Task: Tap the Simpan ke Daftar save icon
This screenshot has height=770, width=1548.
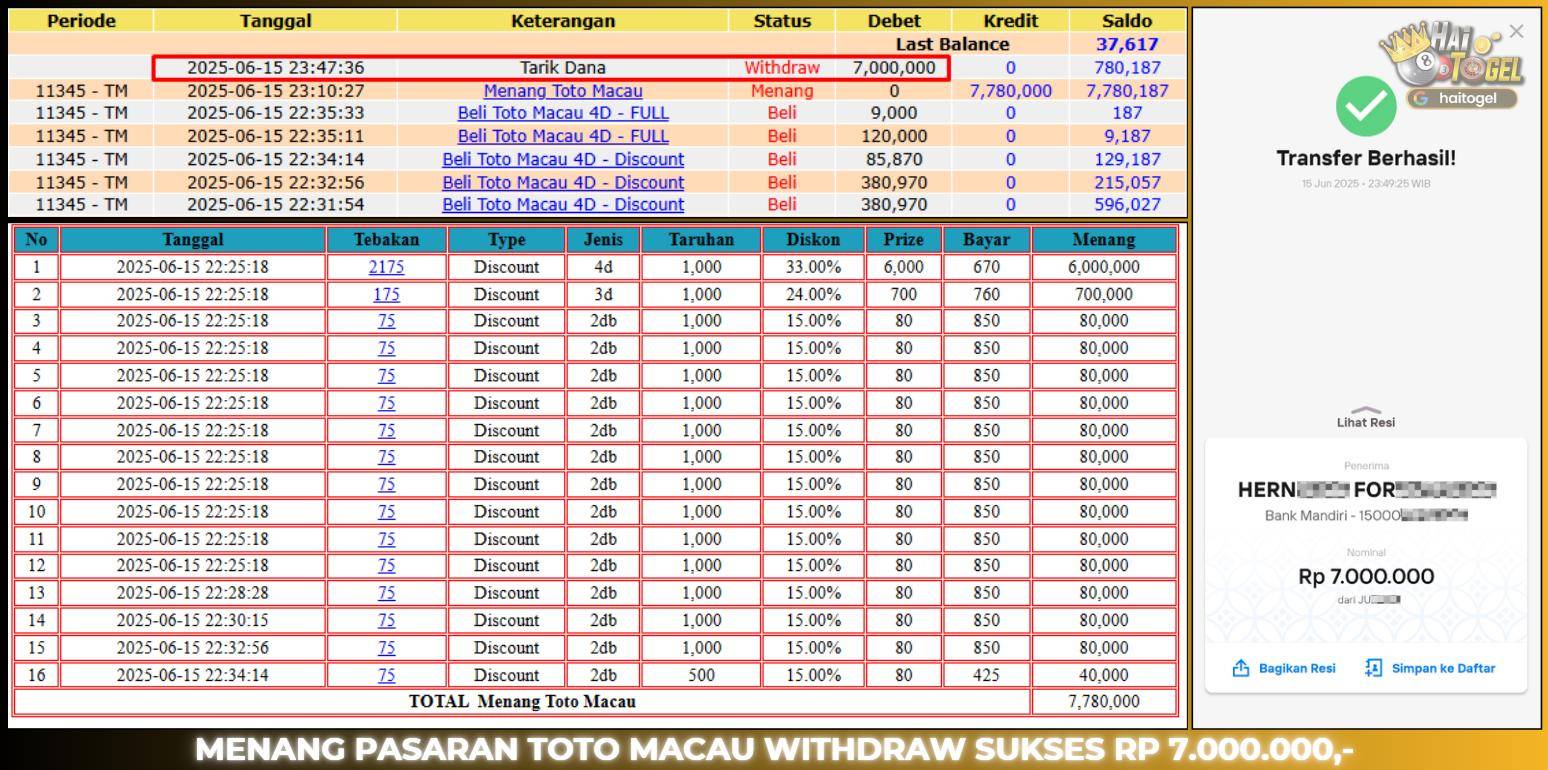Action: tap(1373, 668)
